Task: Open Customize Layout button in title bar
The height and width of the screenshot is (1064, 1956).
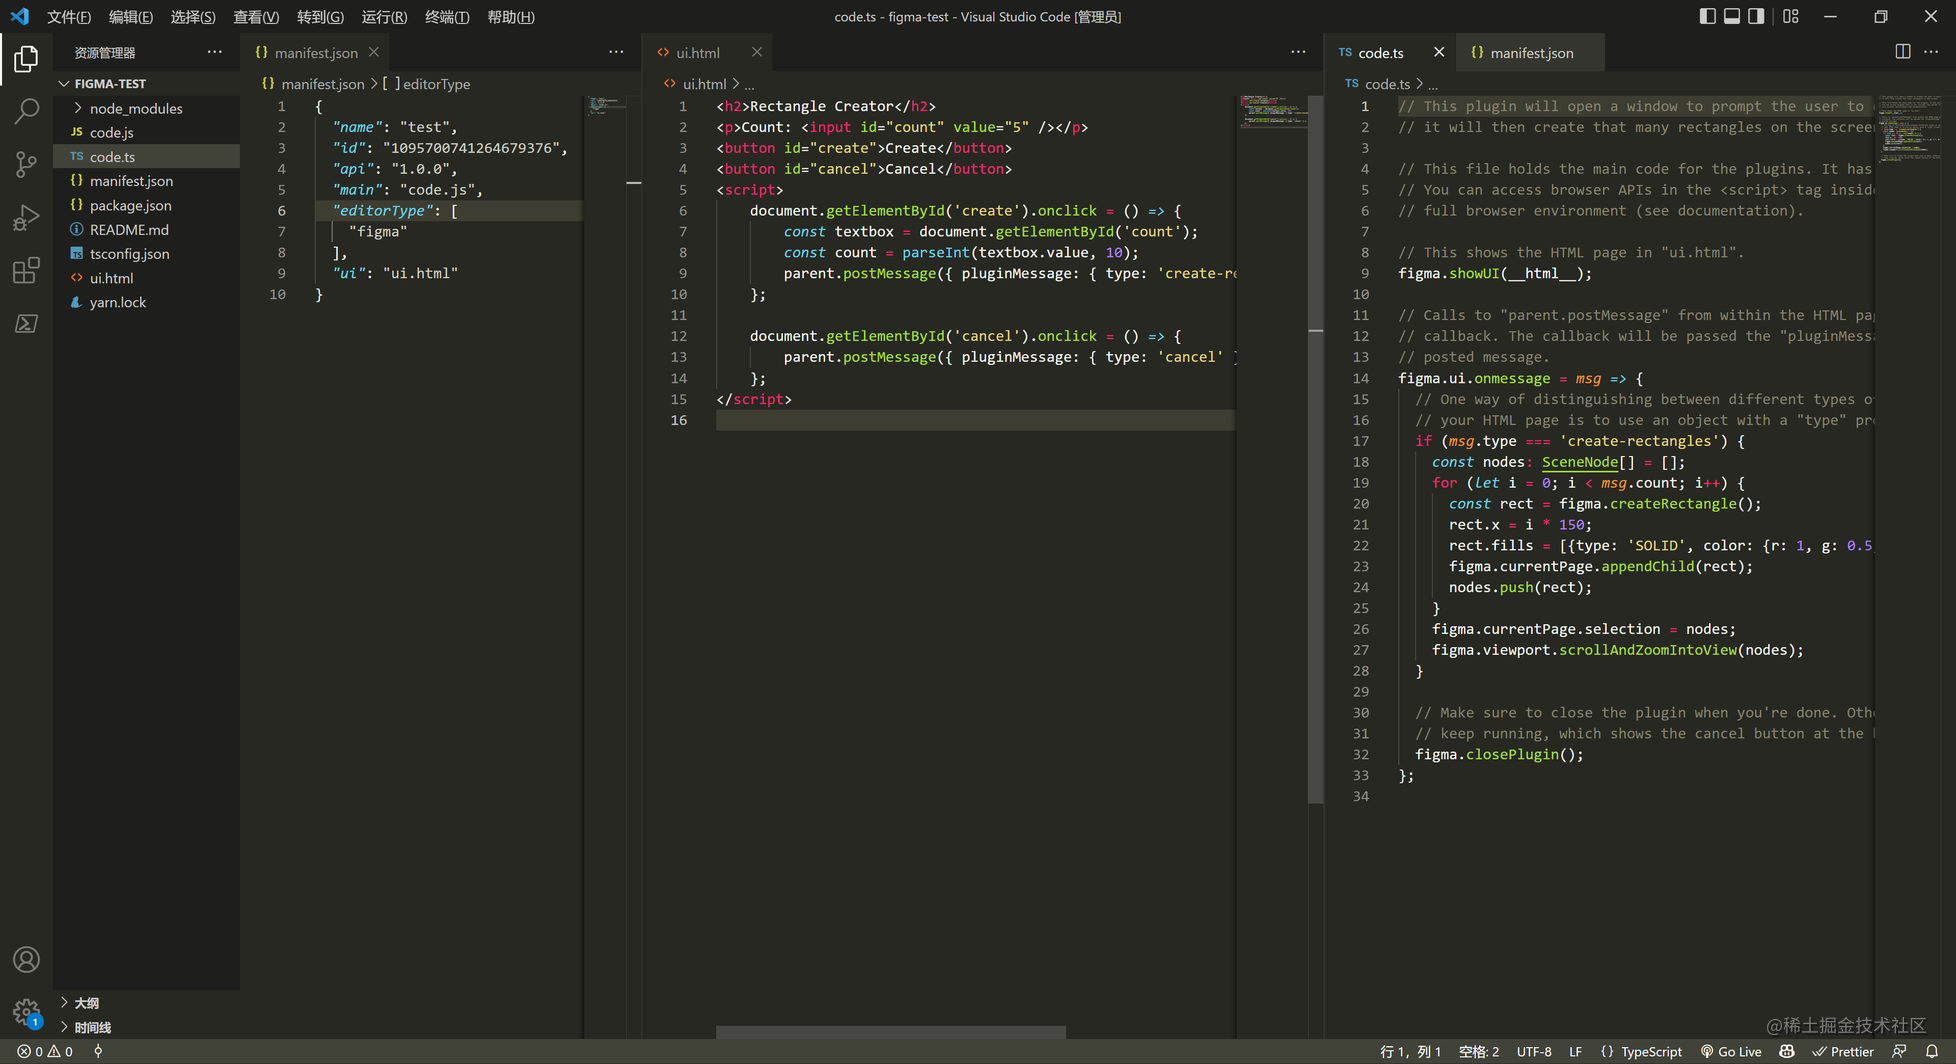Action: [x=1791, y=16]
